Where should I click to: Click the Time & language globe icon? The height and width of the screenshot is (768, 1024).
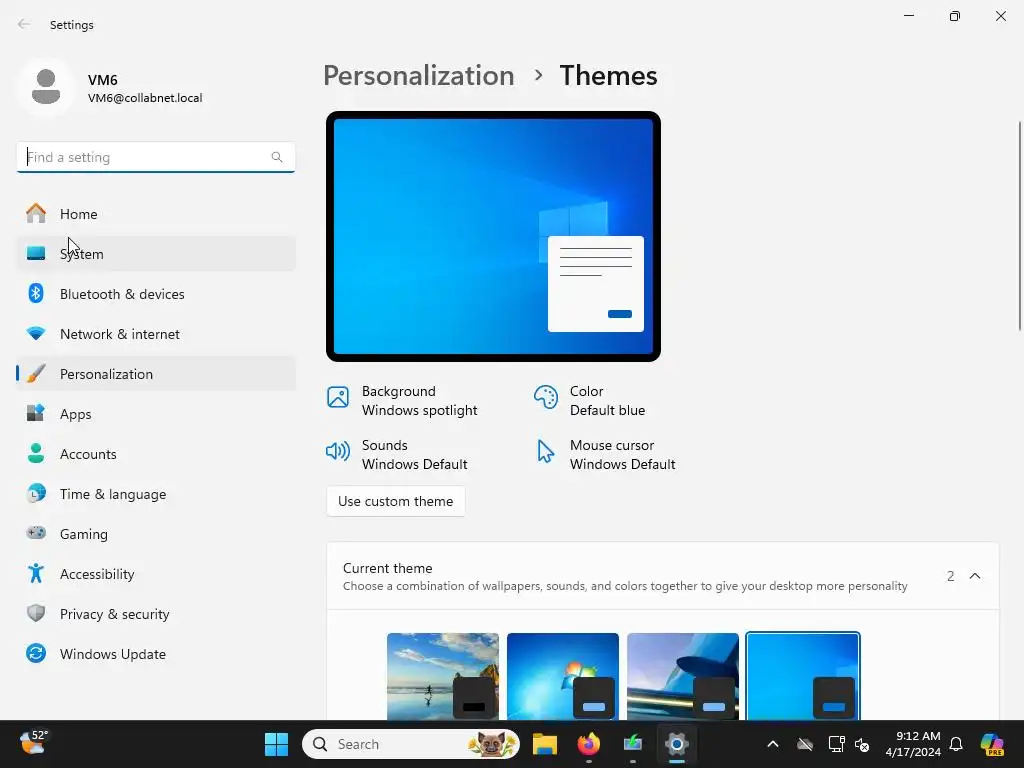[36, 494]
